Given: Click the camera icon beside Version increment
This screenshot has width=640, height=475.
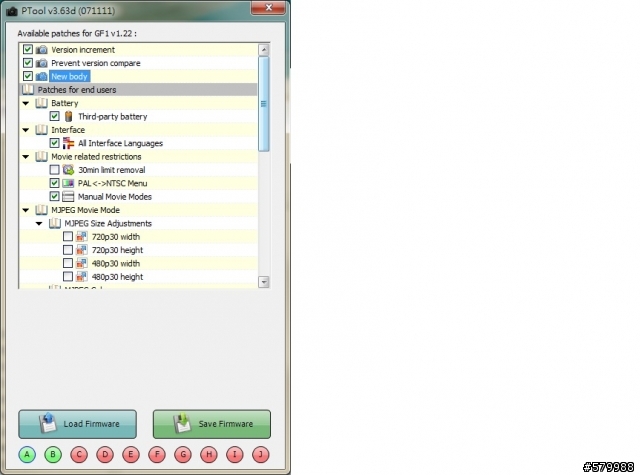Looking at the screenshot, I should (41, 50).
